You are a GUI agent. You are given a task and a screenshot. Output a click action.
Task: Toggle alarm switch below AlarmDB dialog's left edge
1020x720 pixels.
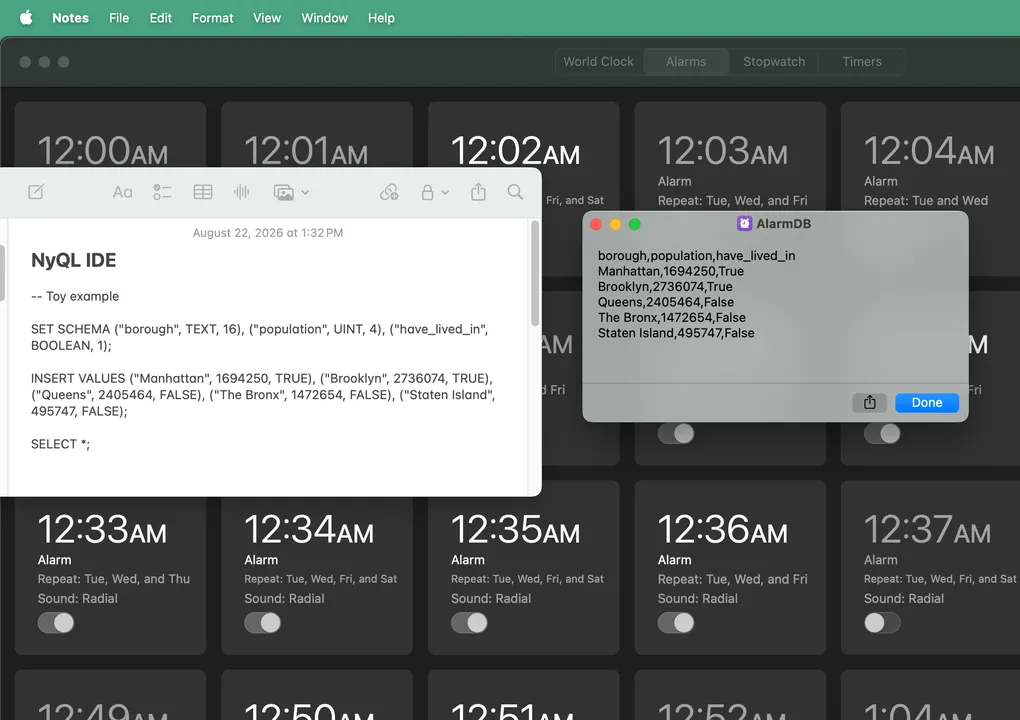tap(676, 433)
